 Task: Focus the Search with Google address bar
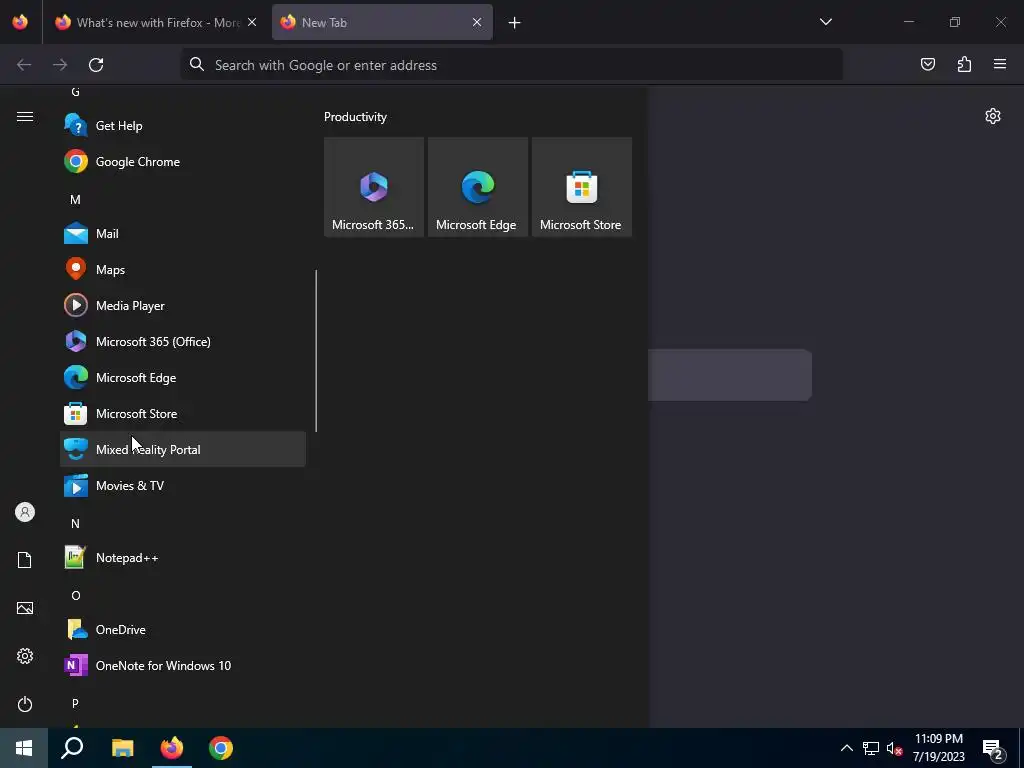tap(511, 65)
